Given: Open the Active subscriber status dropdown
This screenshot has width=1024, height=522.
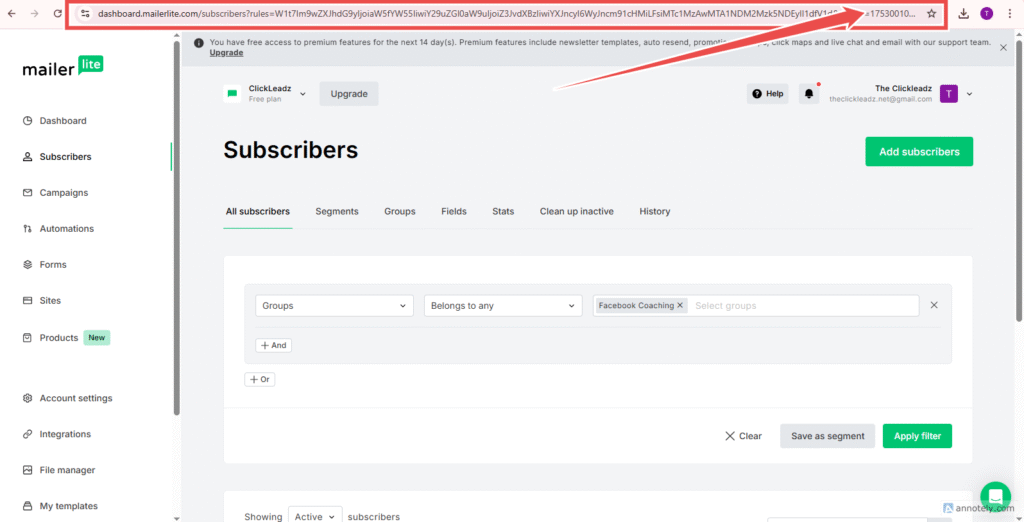Looking at the screenshot, I should [x=315, y=516].
